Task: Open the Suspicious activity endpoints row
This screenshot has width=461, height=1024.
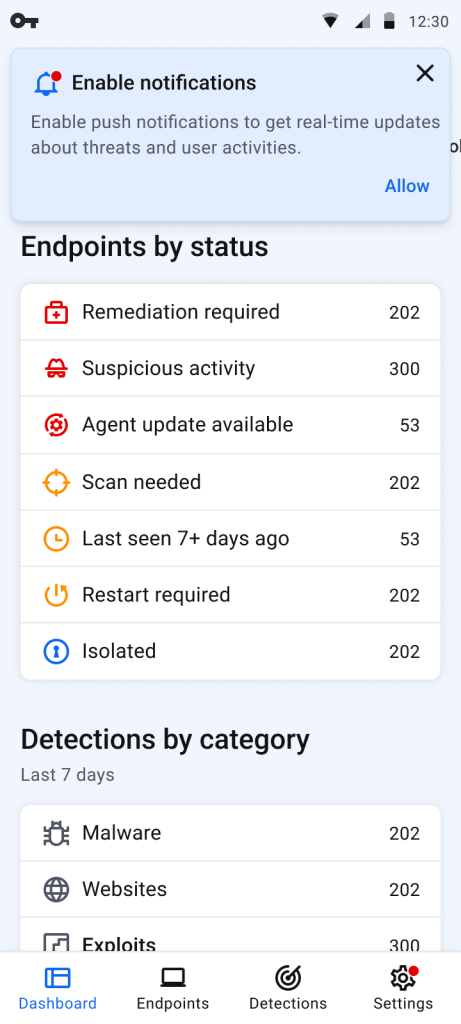Action: pyautogui.click(x=230, y=368)
